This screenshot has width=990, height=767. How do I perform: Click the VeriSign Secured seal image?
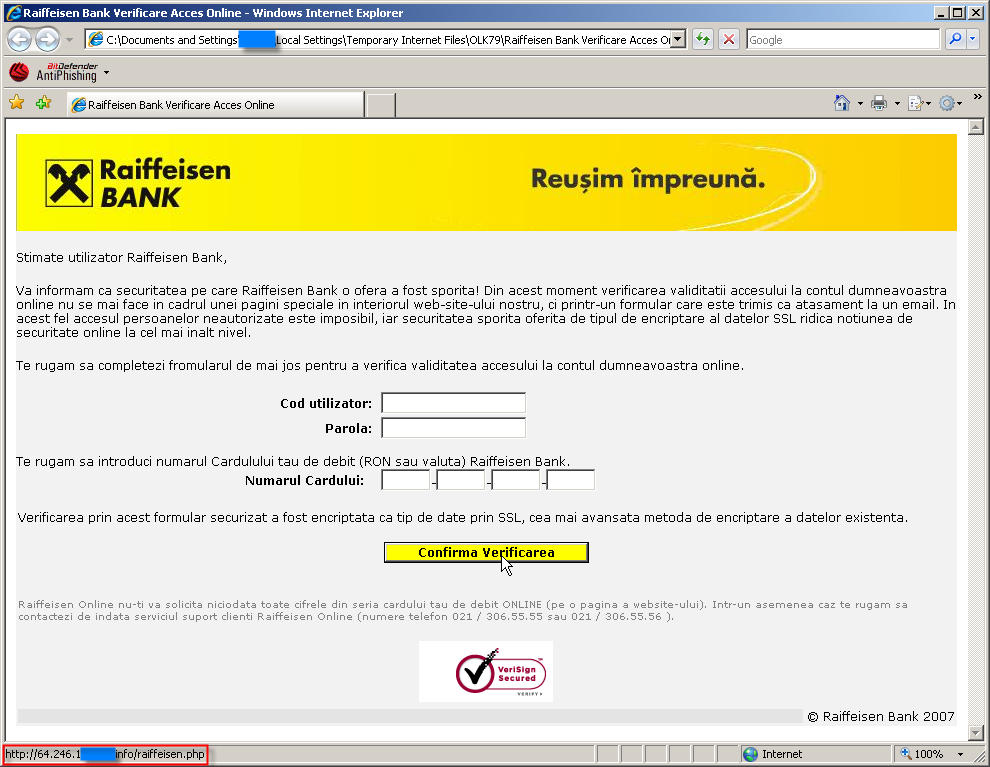486,671
